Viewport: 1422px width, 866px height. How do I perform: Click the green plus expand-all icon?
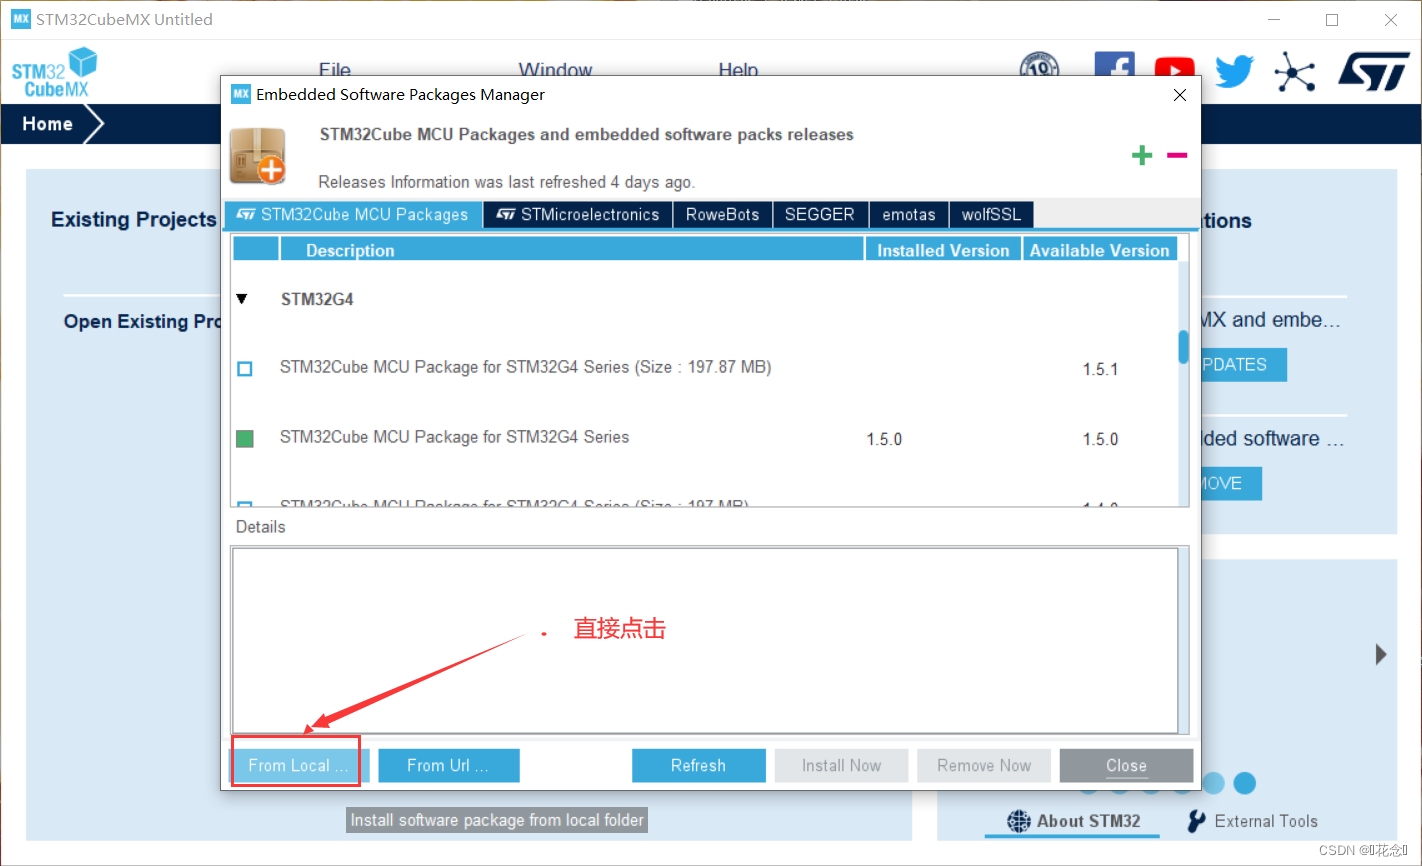point(1142,155)
